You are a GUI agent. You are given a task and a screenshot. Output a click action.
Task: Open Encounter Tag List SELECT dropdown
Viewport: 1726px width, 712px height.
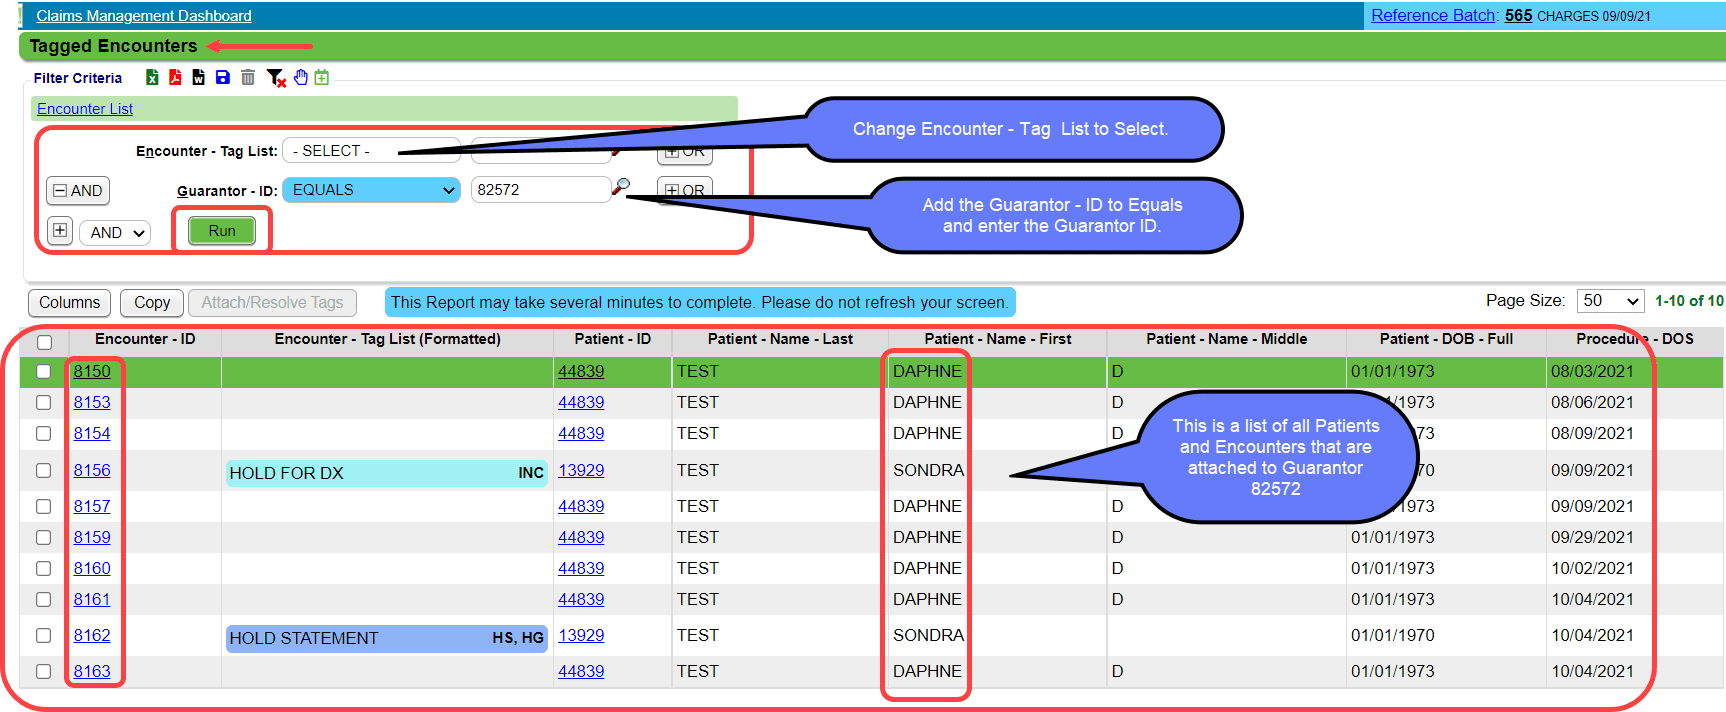(371, 150)
